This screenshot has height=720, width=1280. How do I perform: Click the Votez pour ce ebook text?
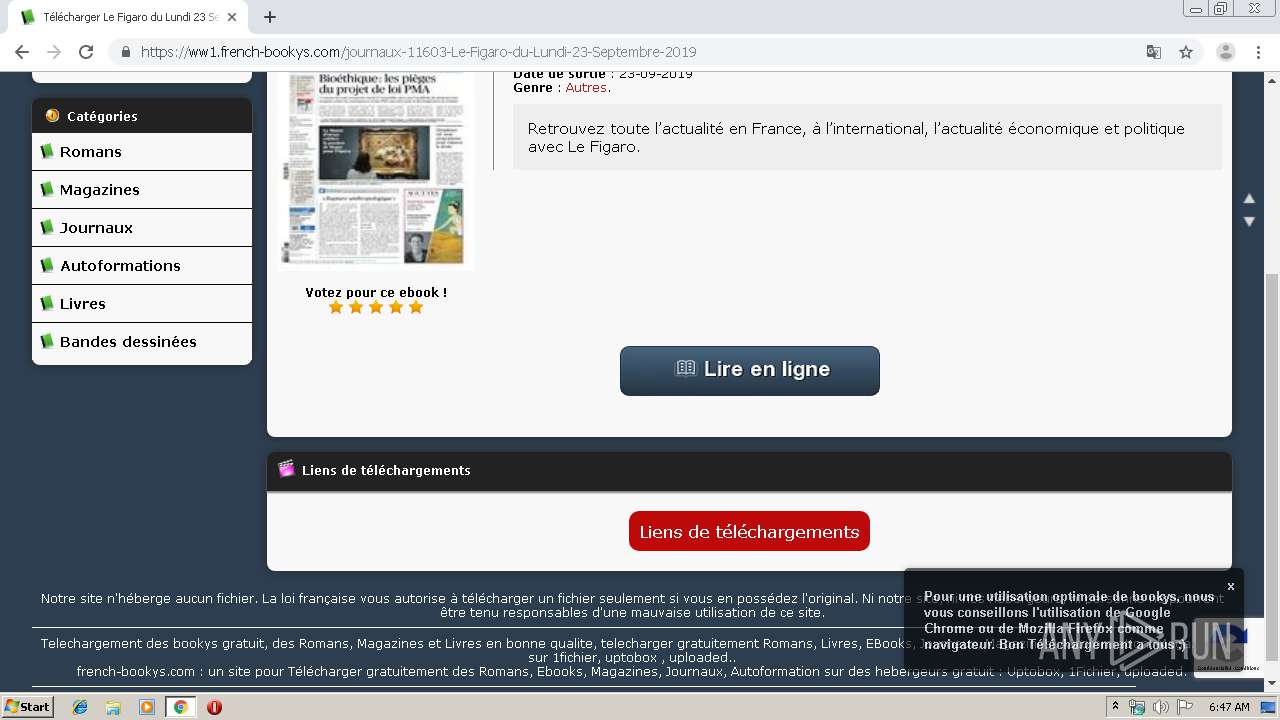pyautogui.click(x=376, y=292)
